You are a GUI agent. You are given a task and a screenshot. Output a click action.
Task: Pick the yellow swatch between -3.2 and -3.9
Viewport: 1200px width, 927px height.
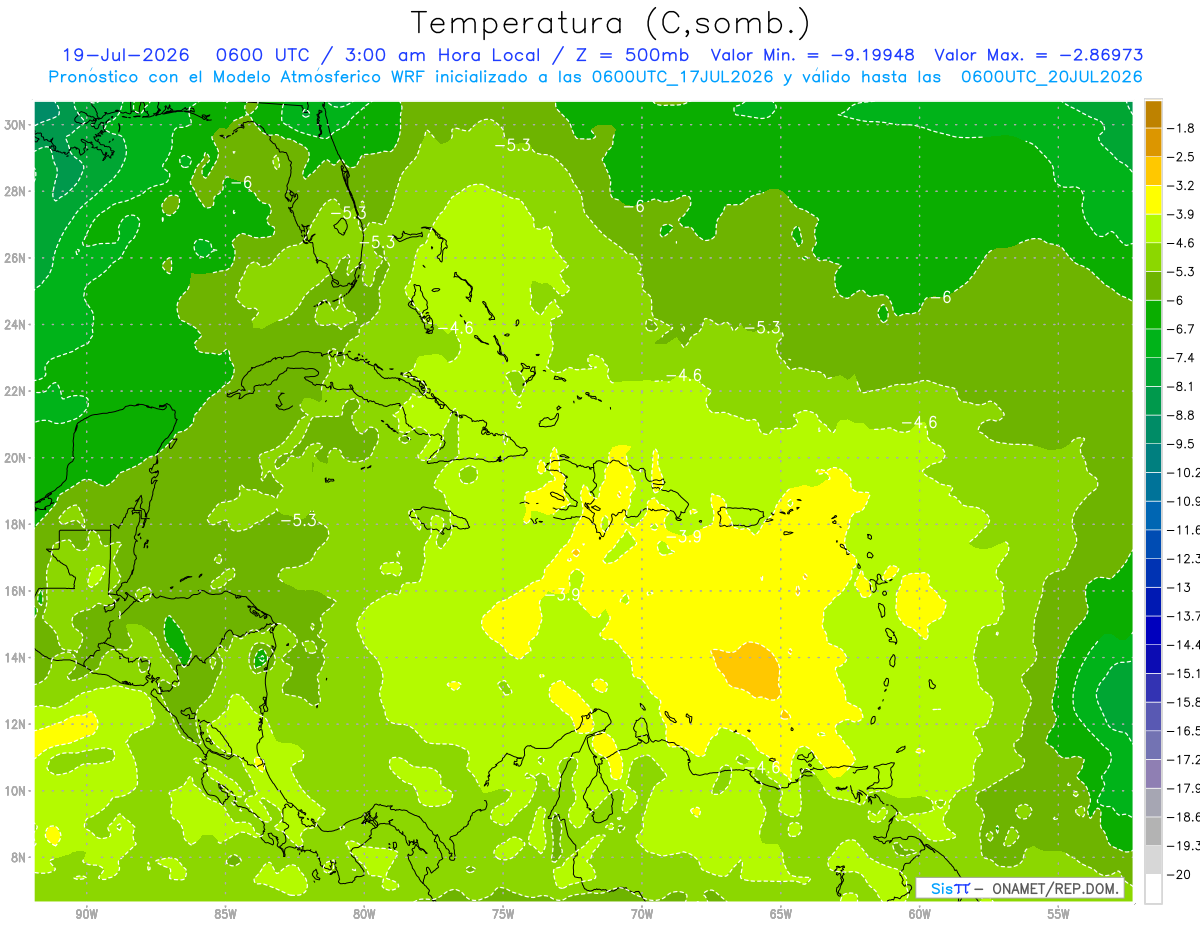1153,200
